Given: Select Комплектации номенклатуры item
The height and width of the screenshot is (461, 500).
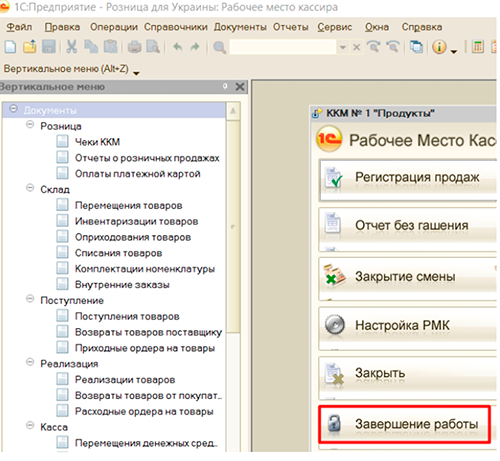Looking at the screenshot, I should [x=145, y=269].
